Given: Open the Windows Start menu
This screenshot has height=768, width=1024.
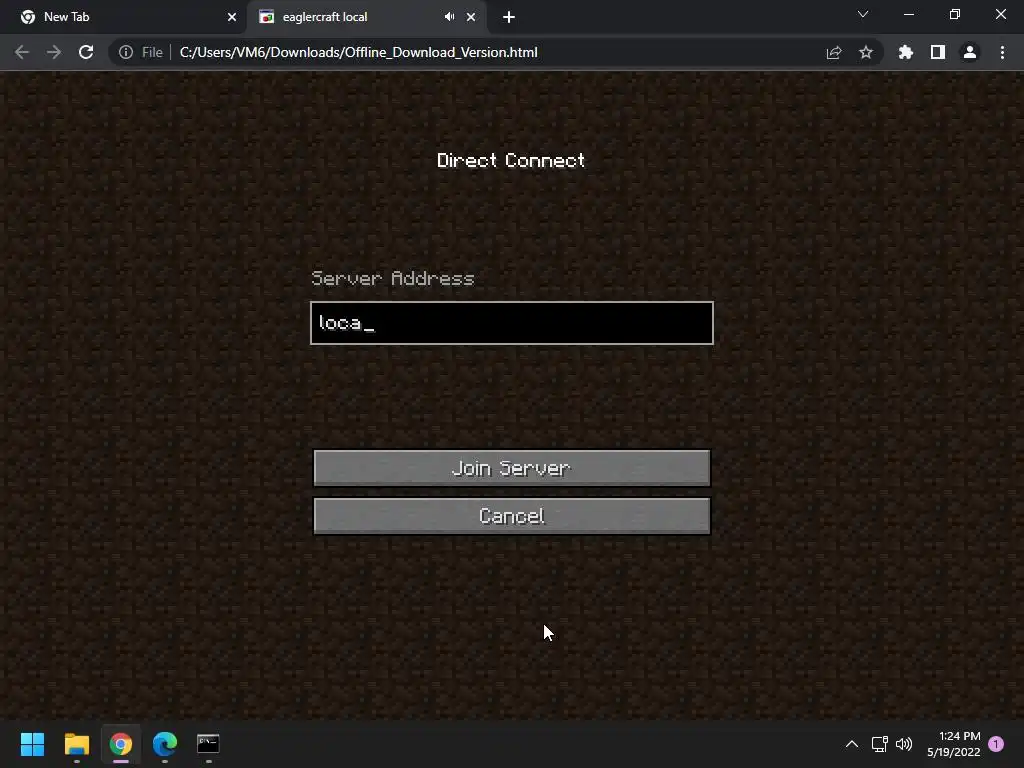Looking at the screenshot, I should point(32,744).
